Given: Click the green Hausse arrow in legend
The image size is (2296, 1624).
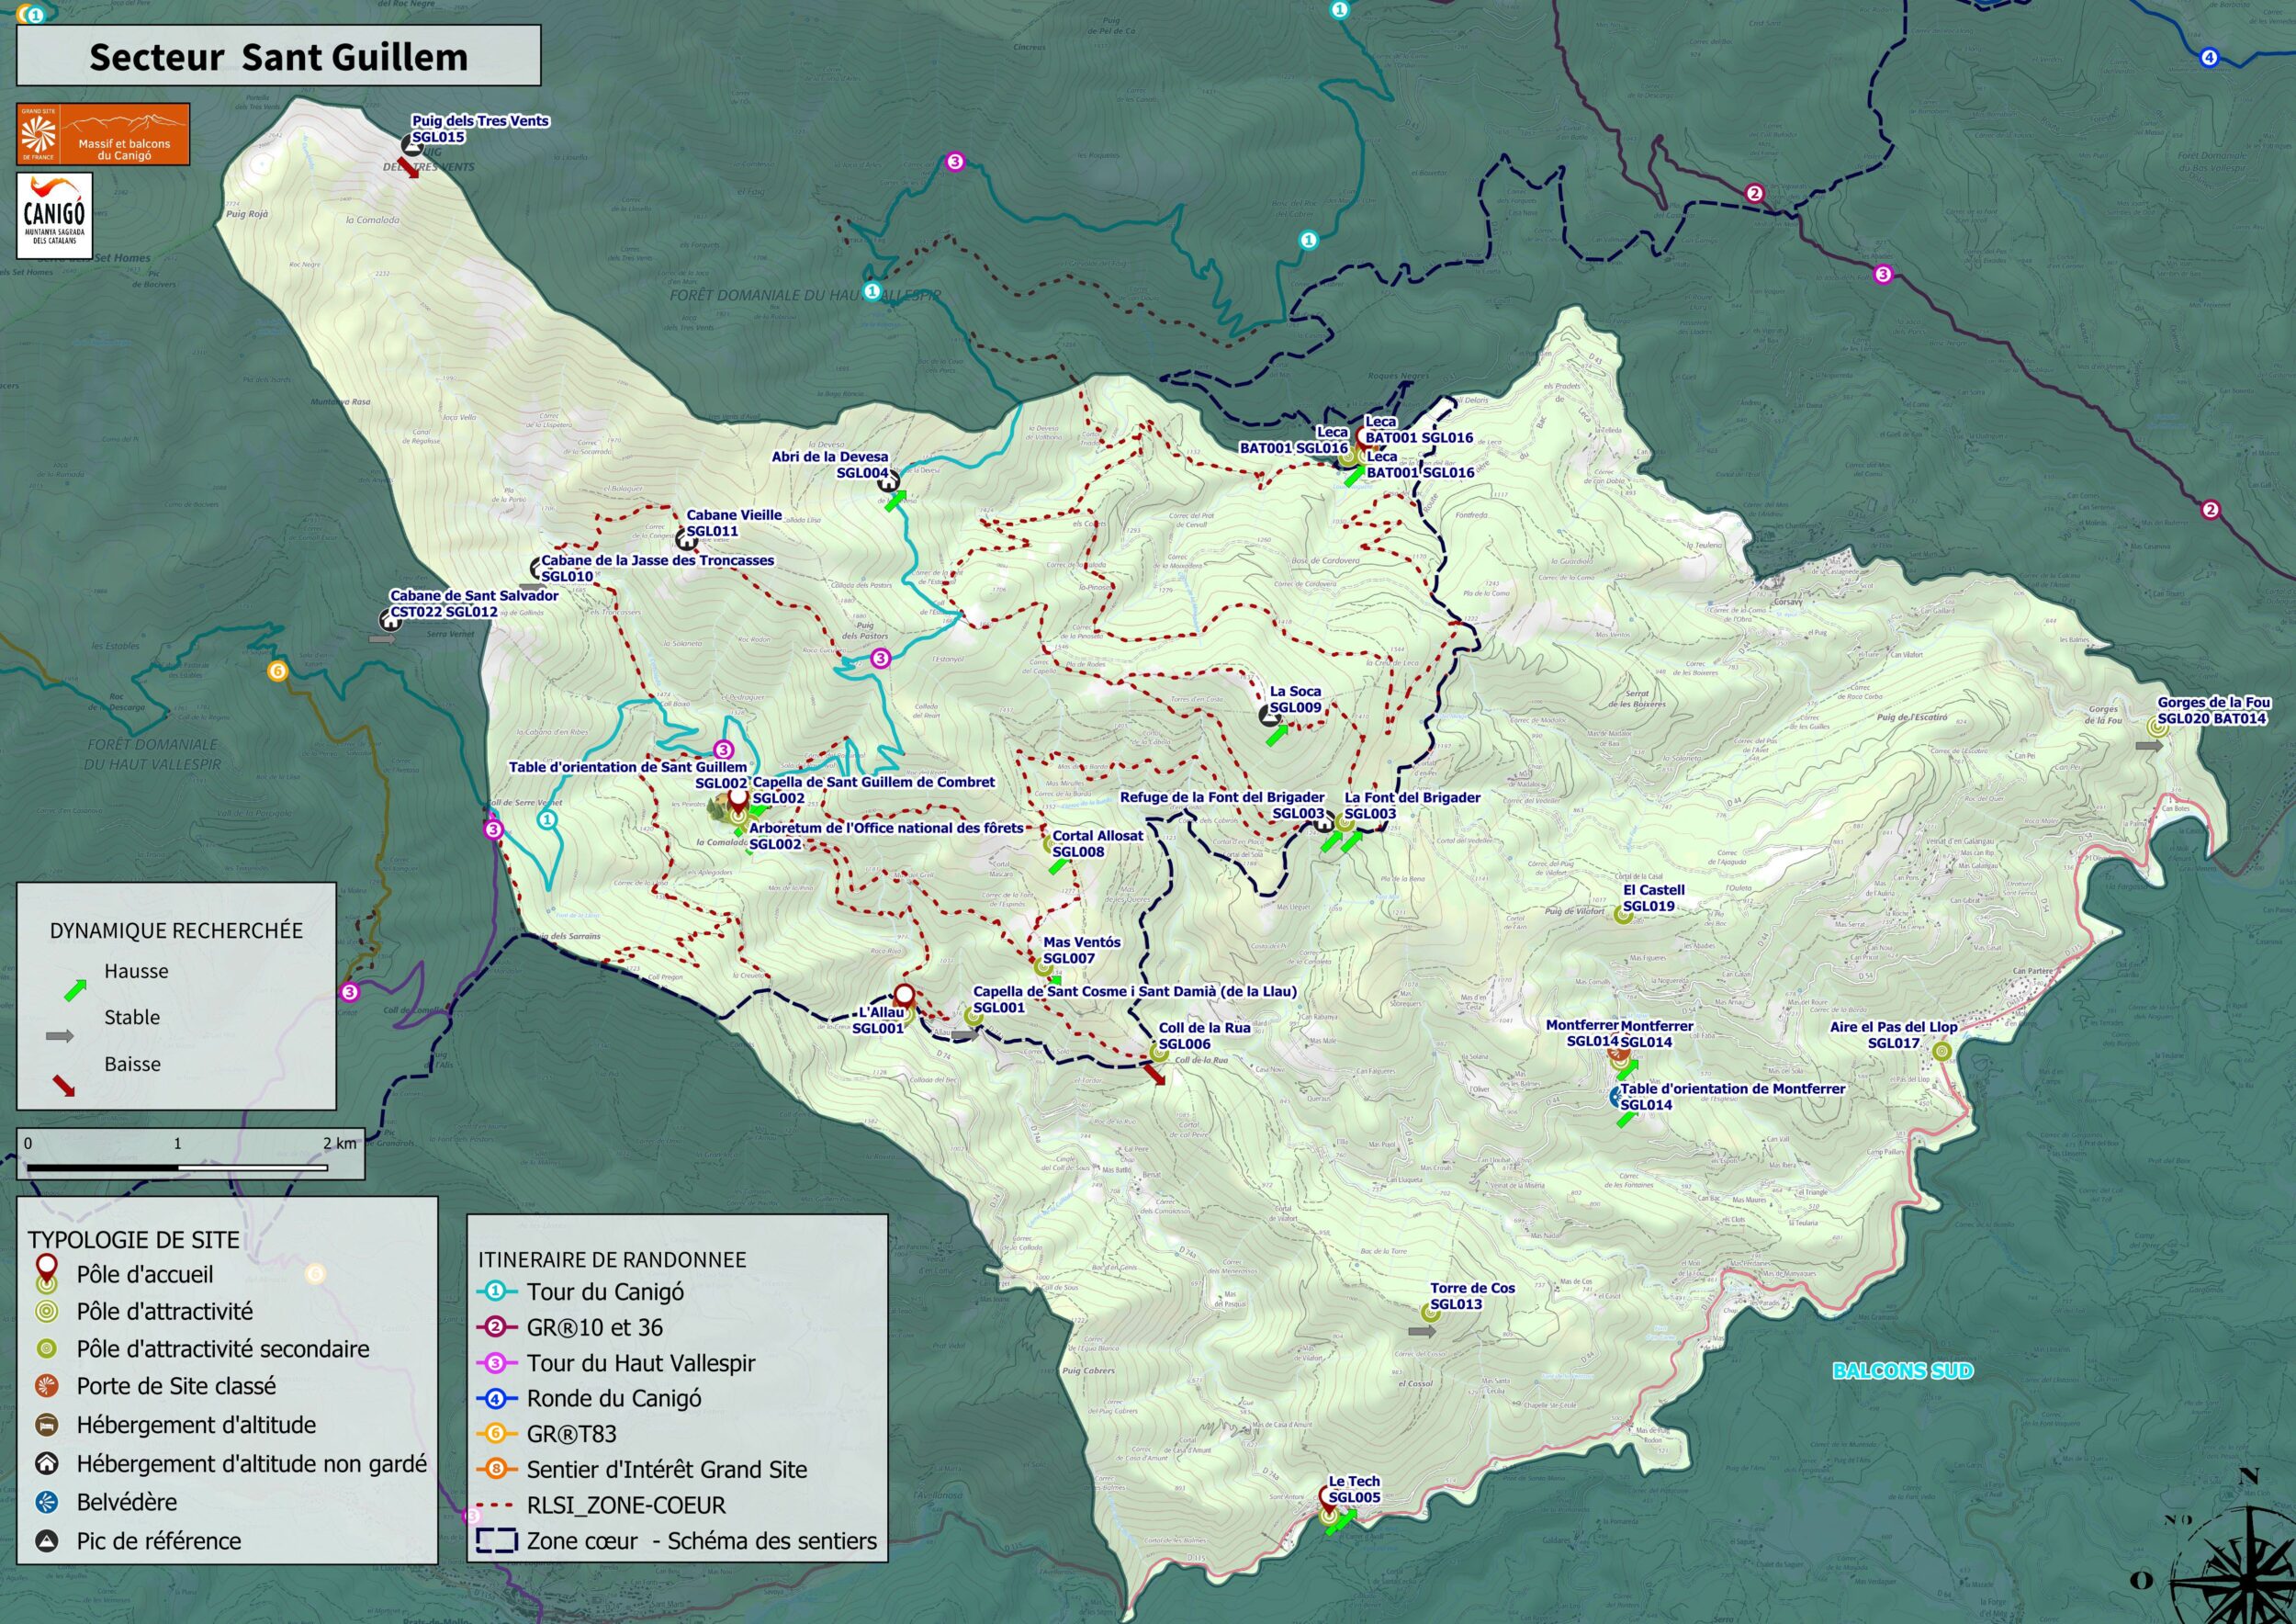Looking at the screenshot, I should (x=75, y=990).
